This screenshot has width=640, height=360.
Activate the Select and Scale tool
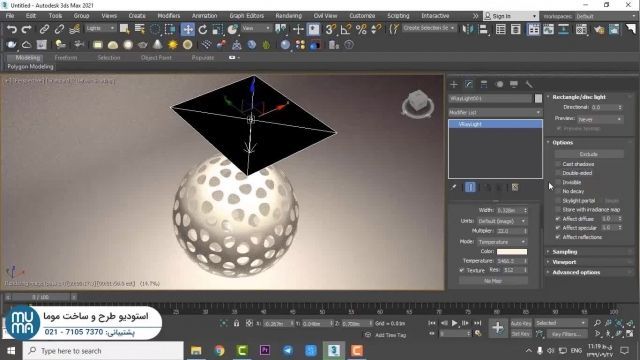218,29
